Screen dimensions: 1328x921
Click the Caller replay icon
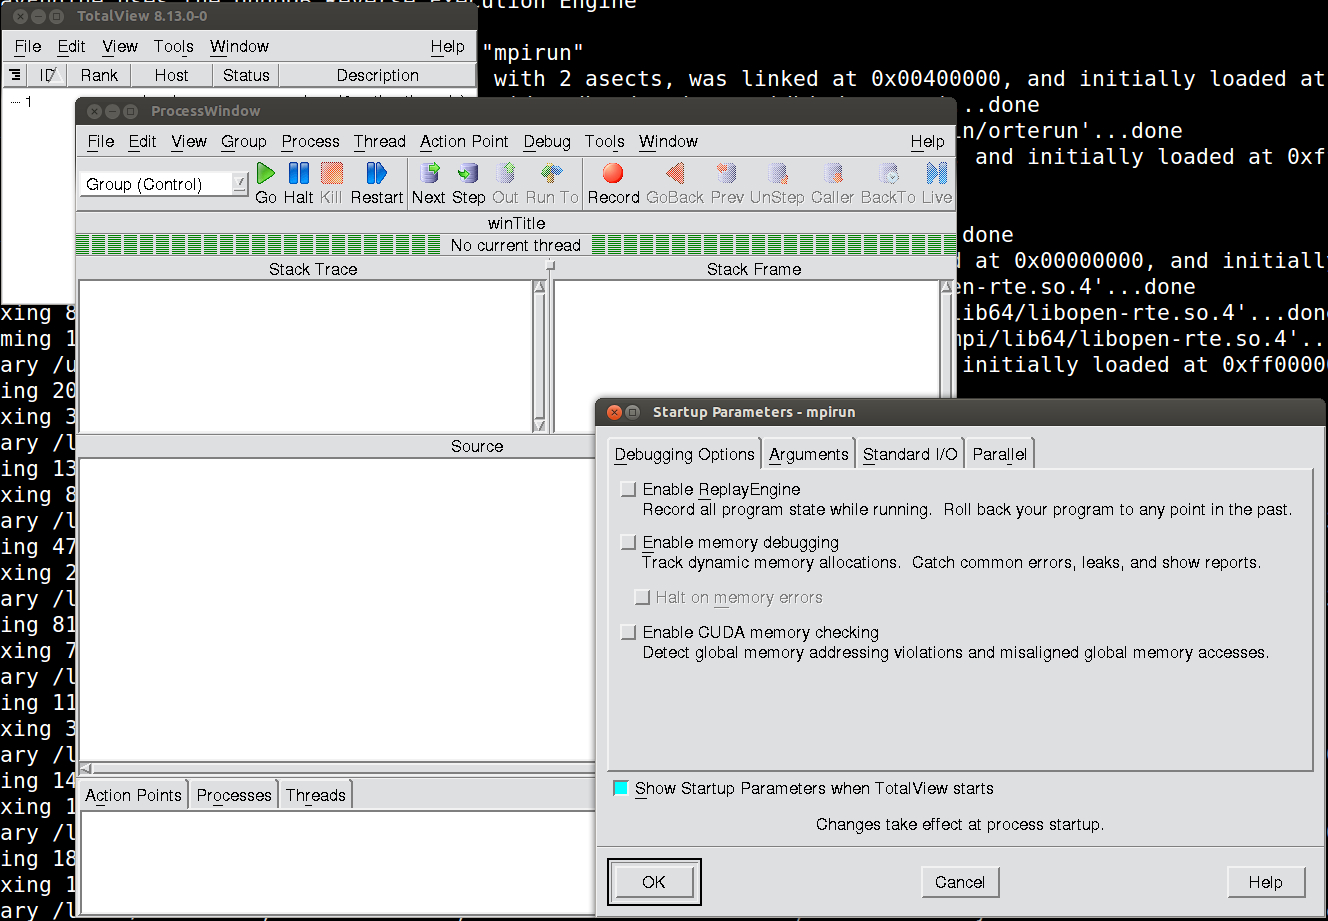coord(833,173)
